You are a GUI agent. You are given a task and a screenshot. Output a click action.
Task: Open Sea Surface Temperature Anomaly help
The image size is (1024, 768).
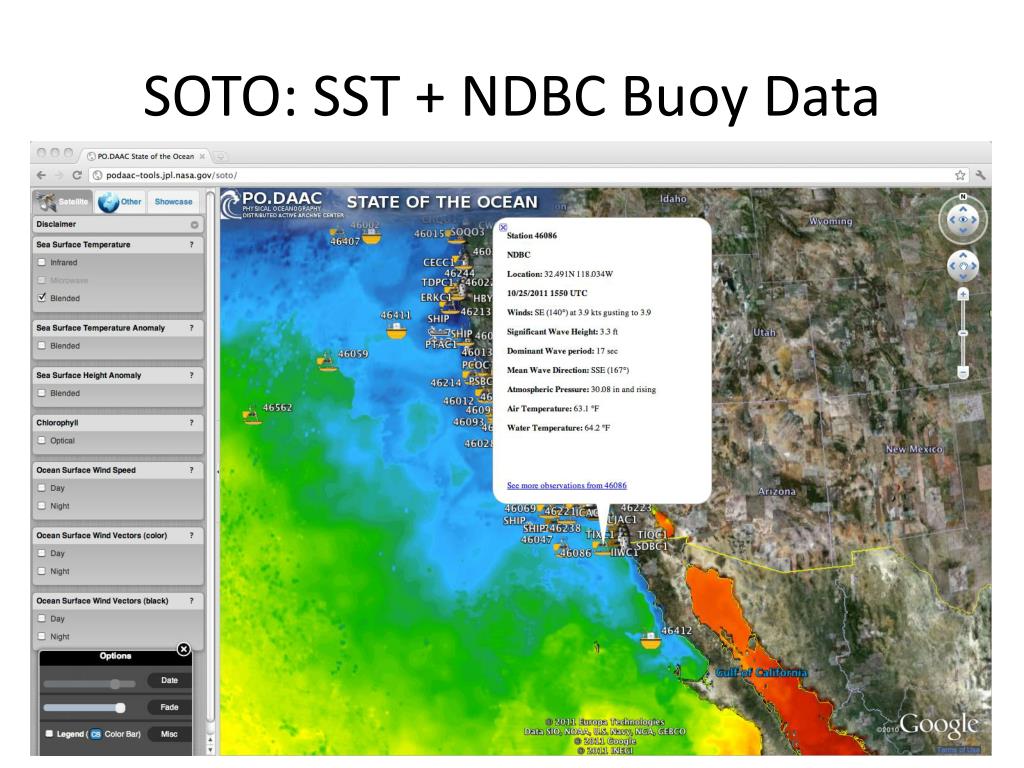(x=191, y=328)
